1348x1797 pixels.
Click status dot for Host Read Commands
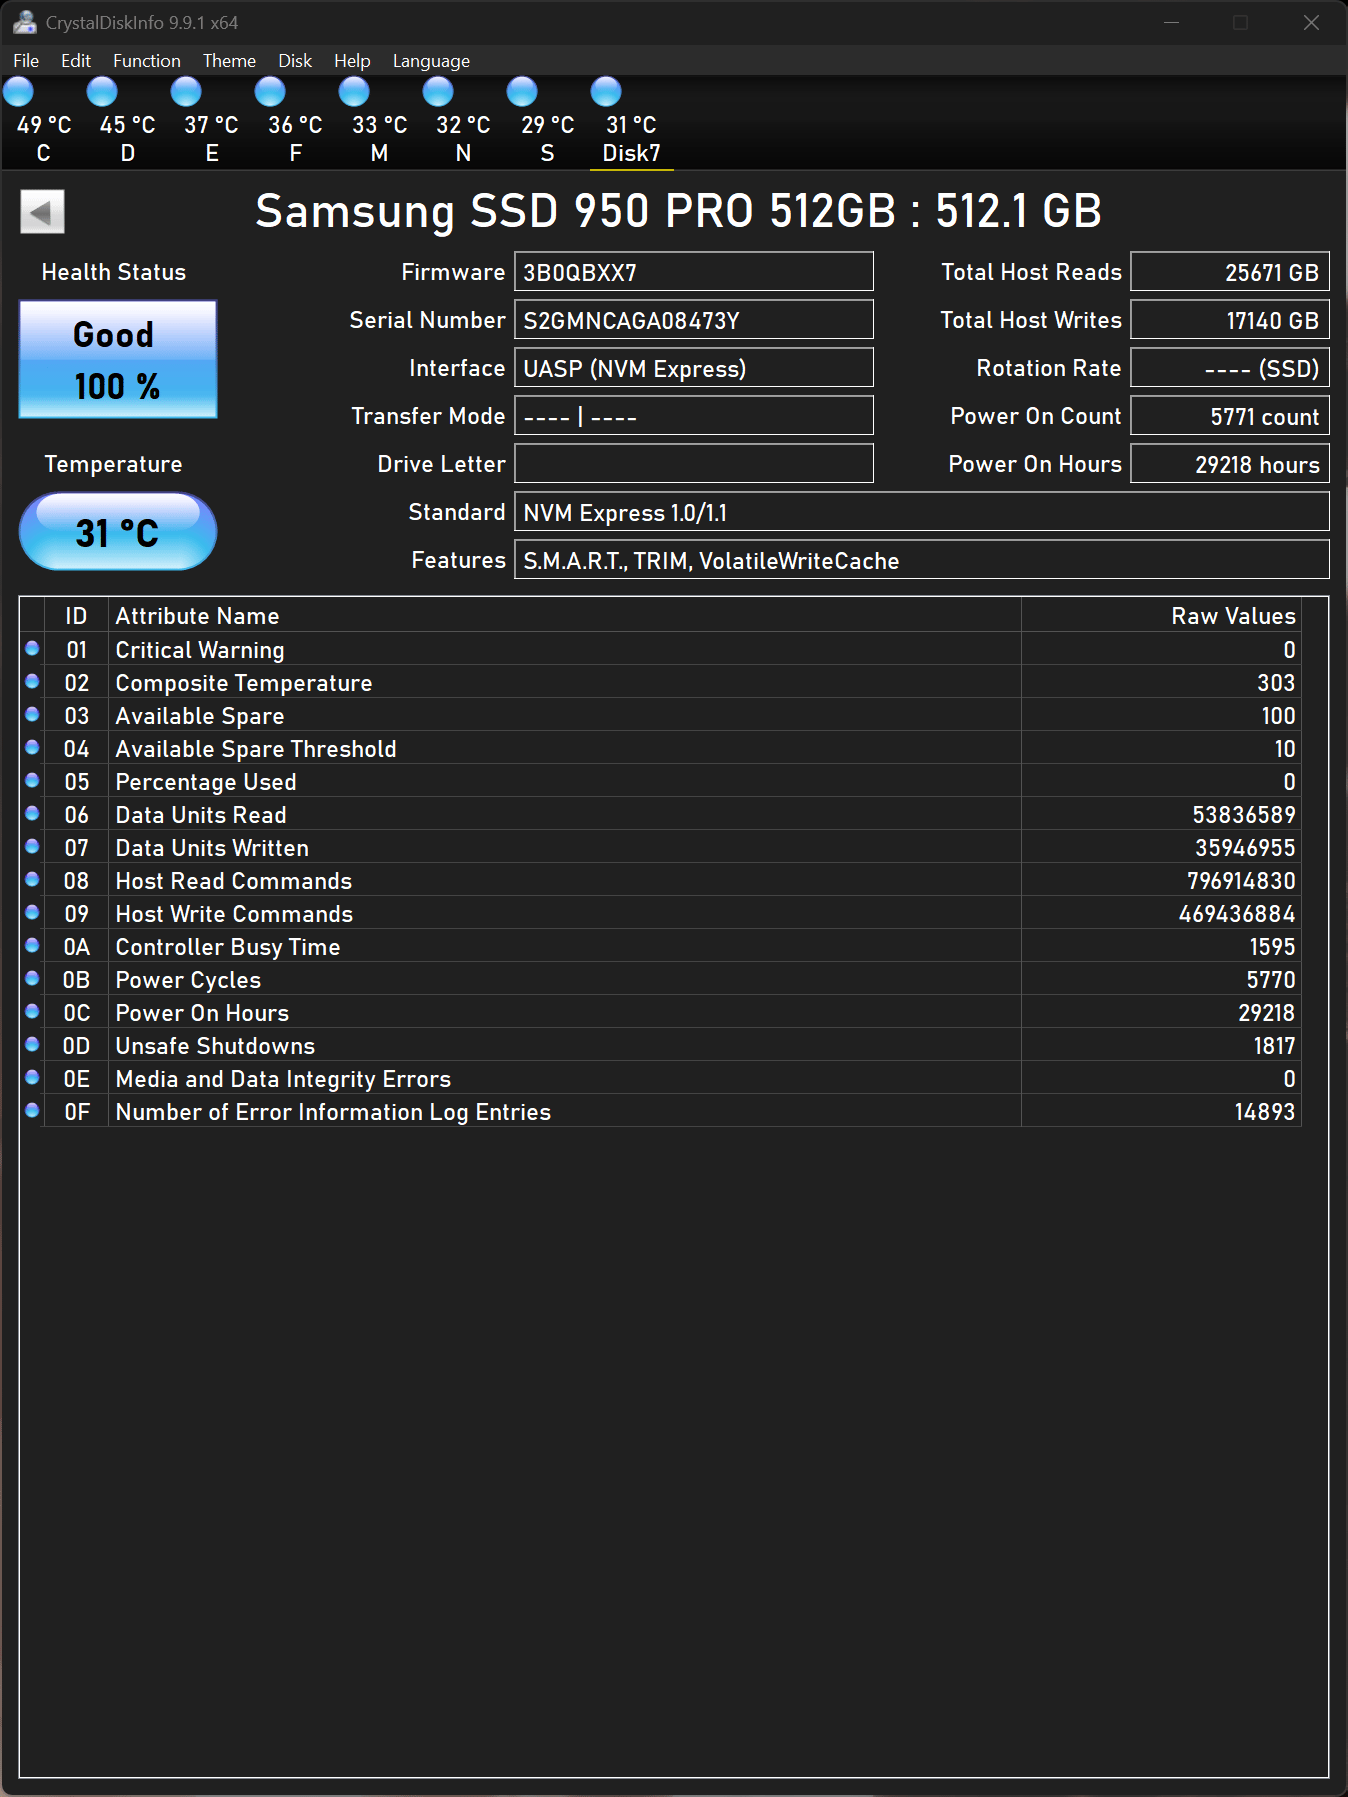click(32, 879)
